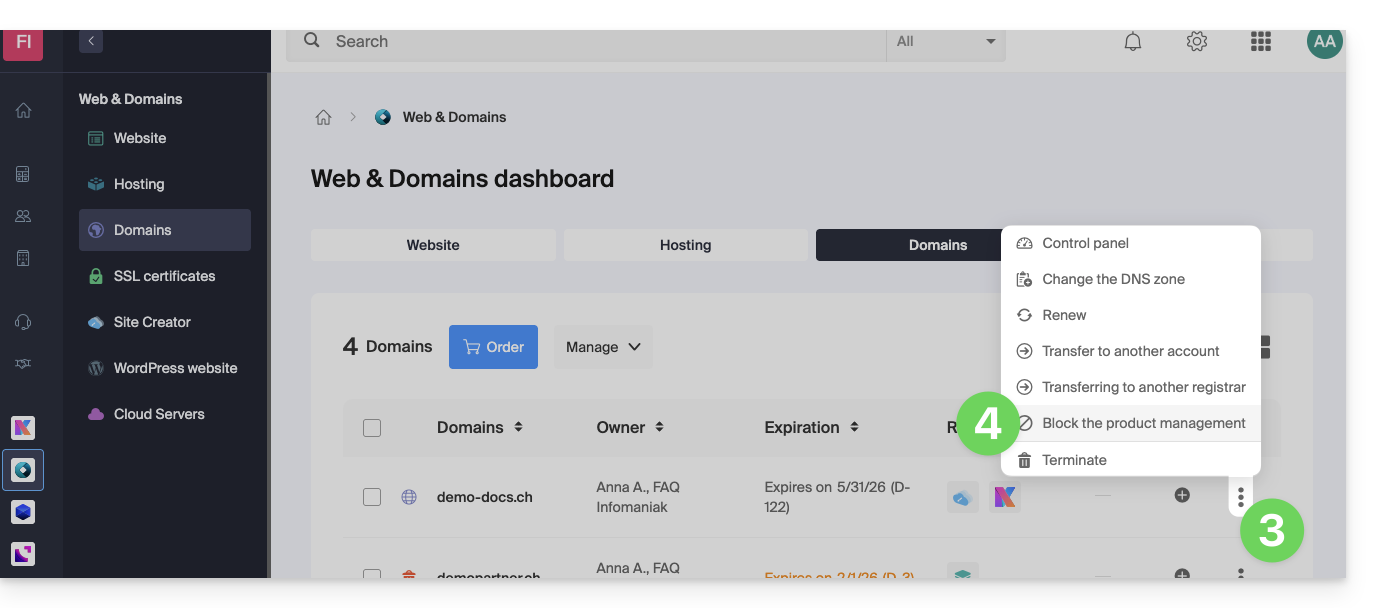Open the Manage dropdown
This screenshot has height=608, width=1376.
pyautogui.click(x=603, y=347)
